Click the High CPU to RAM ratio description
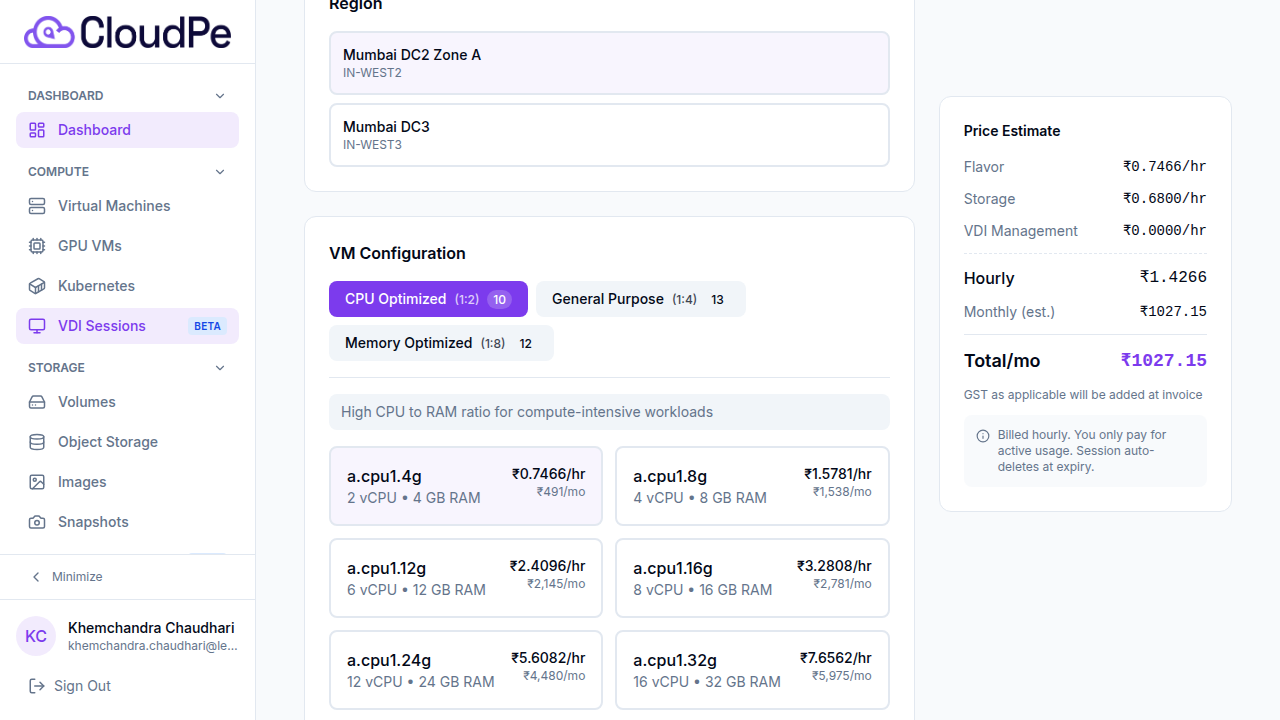1280x720 pixels. (x=527, y=412)
